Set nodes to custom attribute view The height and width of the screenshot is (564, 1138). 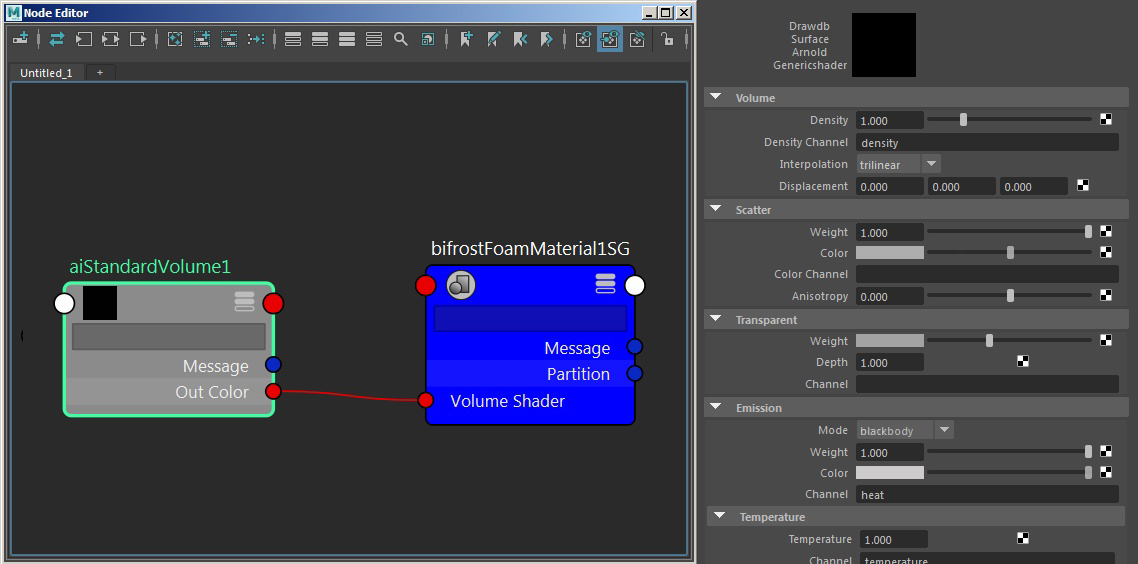(x=374, y=39)
